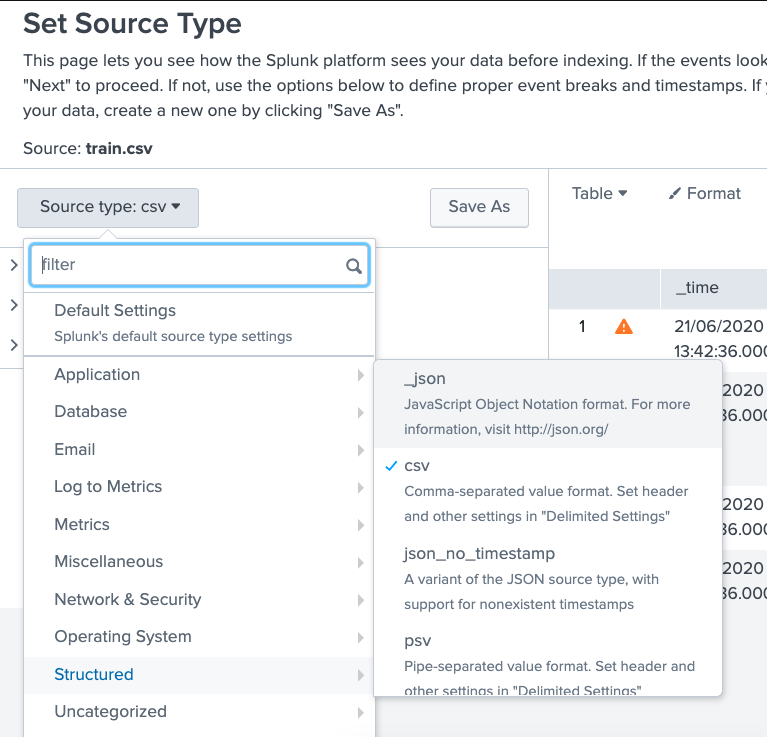
Task: Click the arrow beside Miscellaneous
Action: [x=361, y=562]
